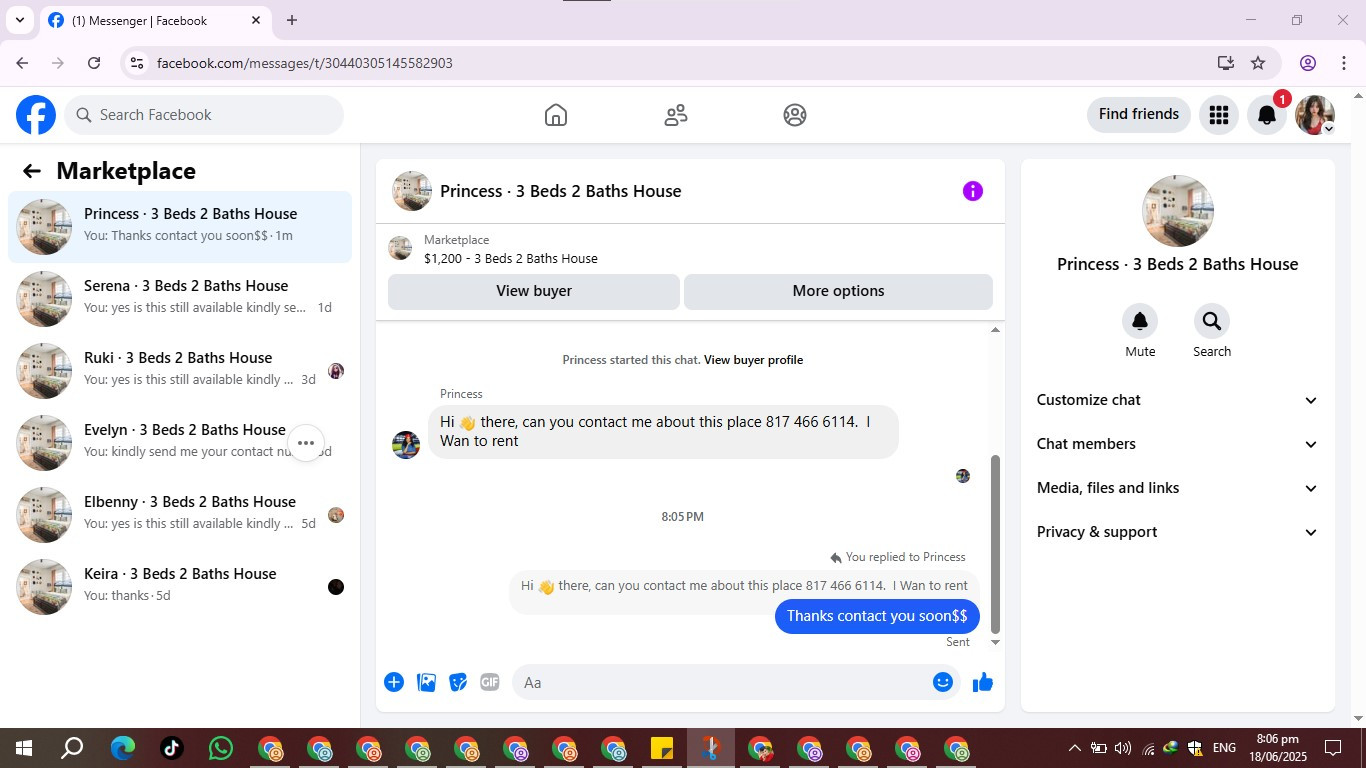This screenshot has width=1366, height=768.
Task: Mute the Princess conversation with bell icon
Action: 1140,321
